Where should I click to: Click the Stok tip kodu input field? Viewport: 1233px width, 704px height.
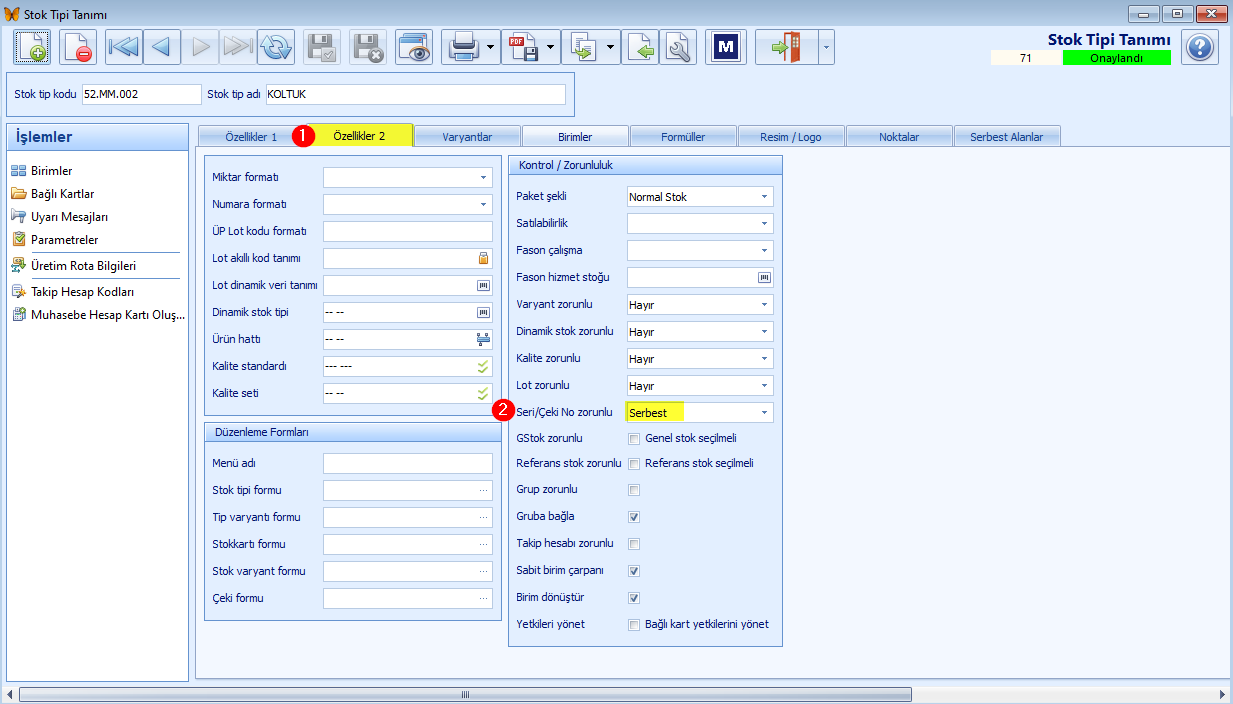pos(141,94)
